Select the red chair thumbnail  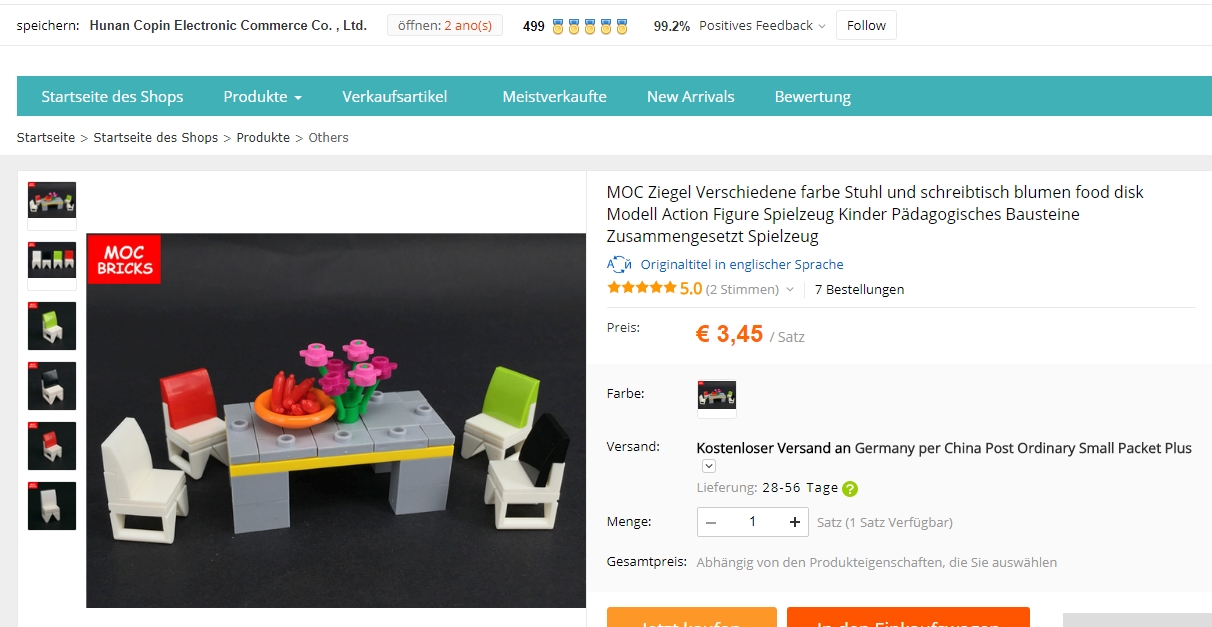(x=52, y=446)
